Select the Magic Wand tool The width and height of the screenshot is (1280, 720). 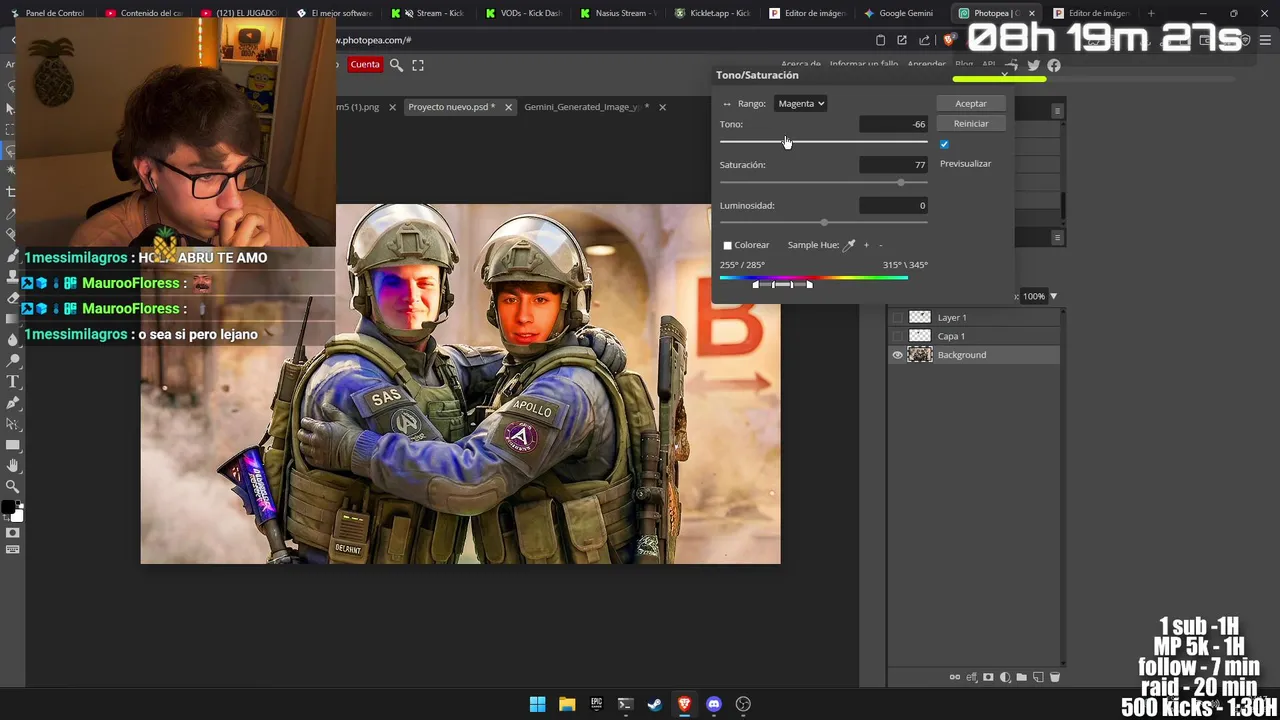(11, 171)
